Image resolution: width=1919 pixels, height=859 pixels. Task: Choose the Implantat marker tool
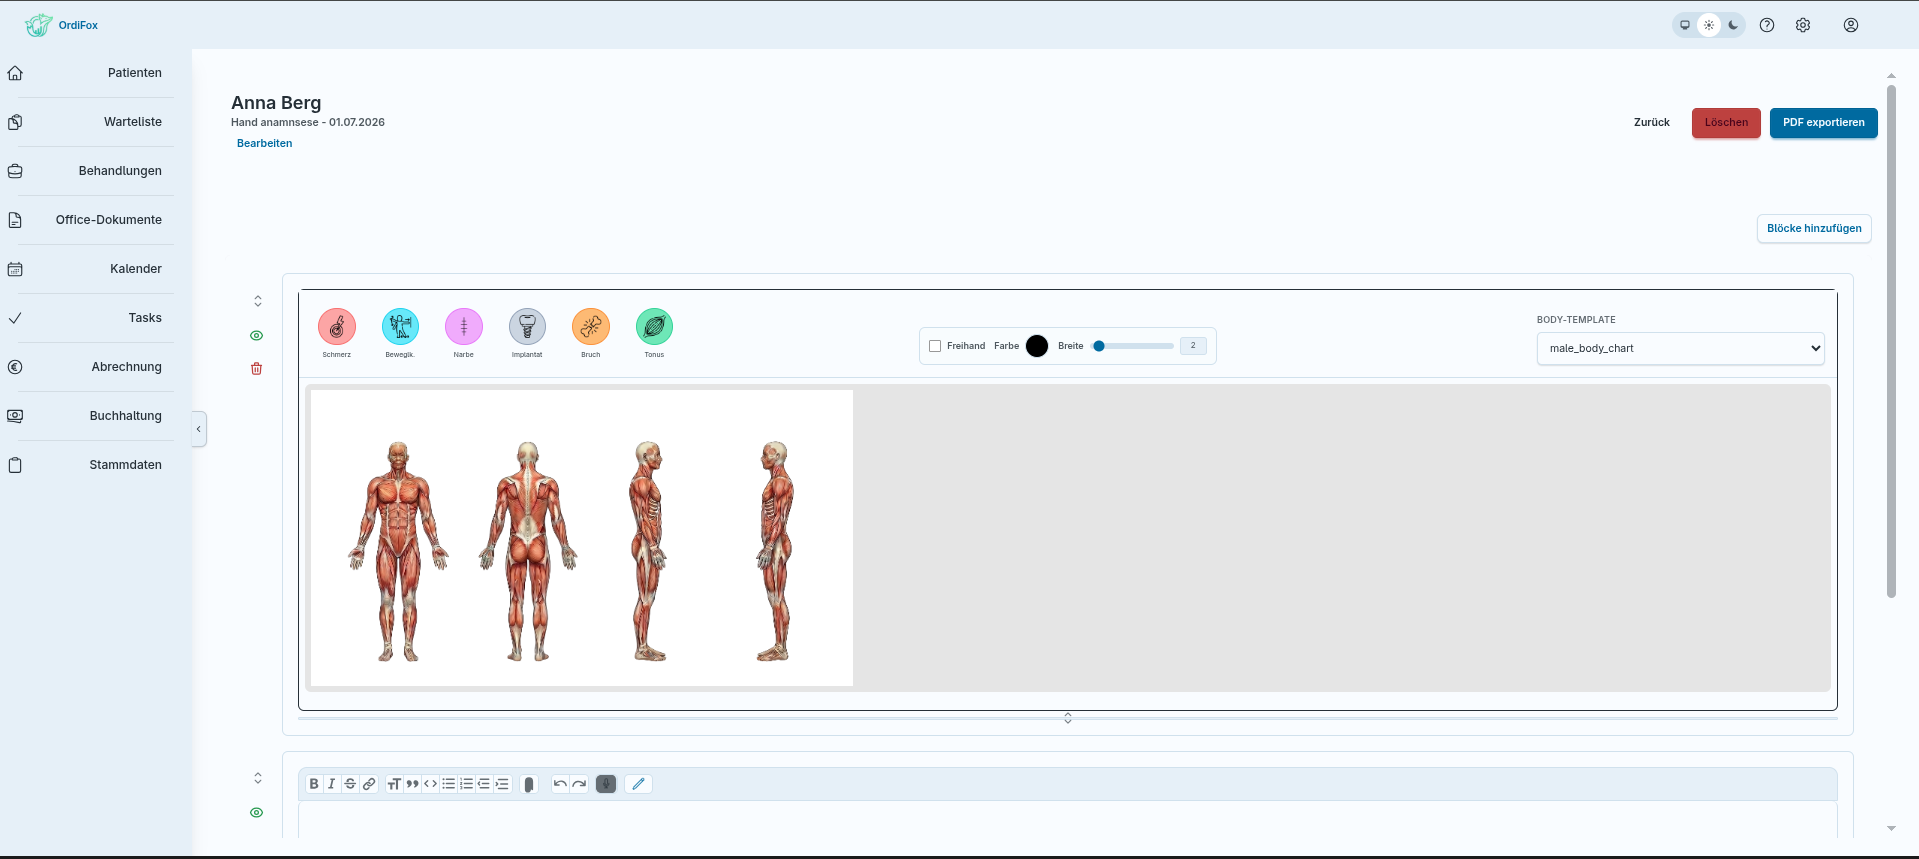pos(527,326)
